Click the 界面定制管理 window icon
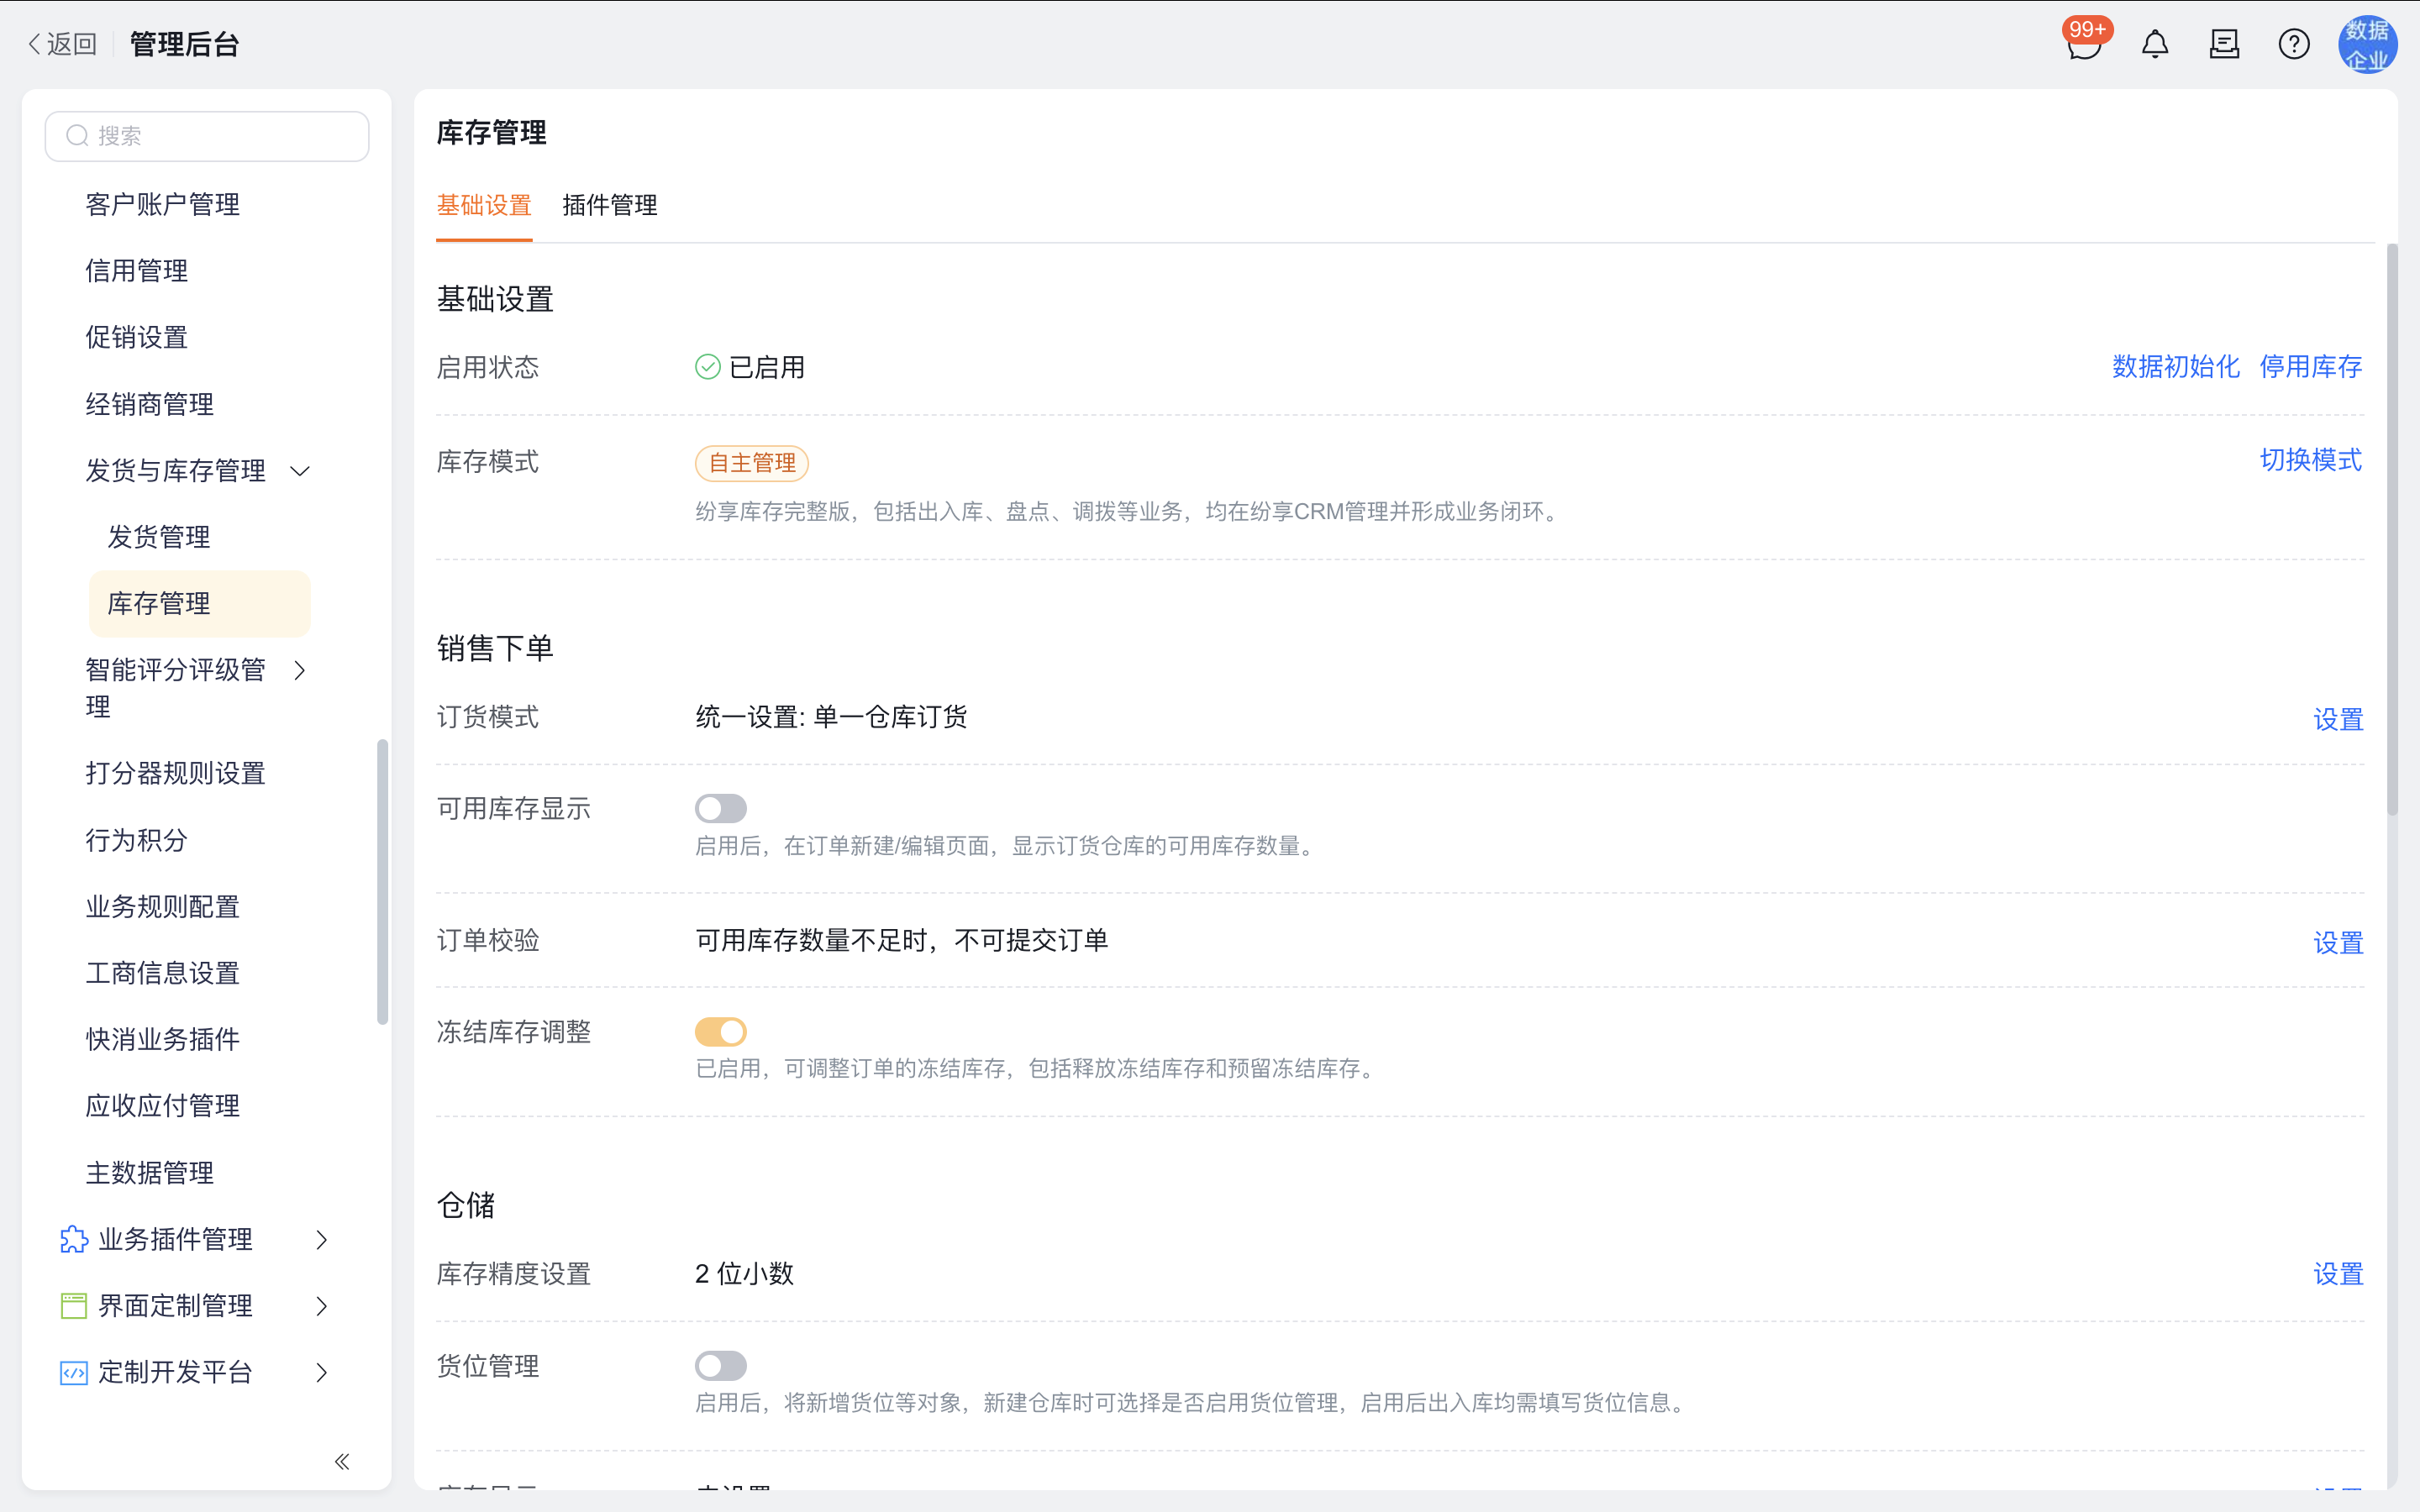The width and height of the screenshot is (2420, 1512). pos(74,1306)
